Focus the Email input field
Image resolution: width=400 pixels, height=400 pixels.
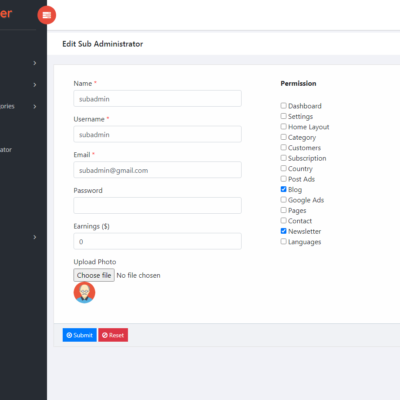coord(157,170)
